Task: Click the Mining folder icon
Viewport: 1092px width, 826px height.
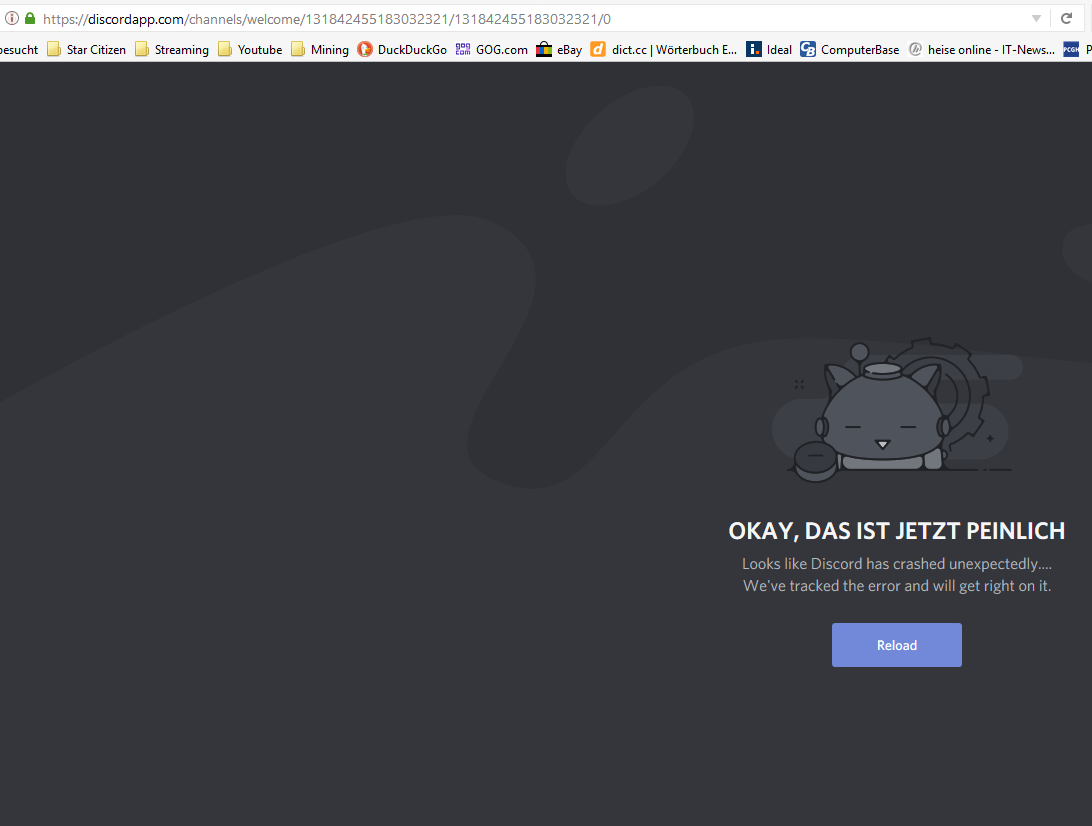Action: 298,49
